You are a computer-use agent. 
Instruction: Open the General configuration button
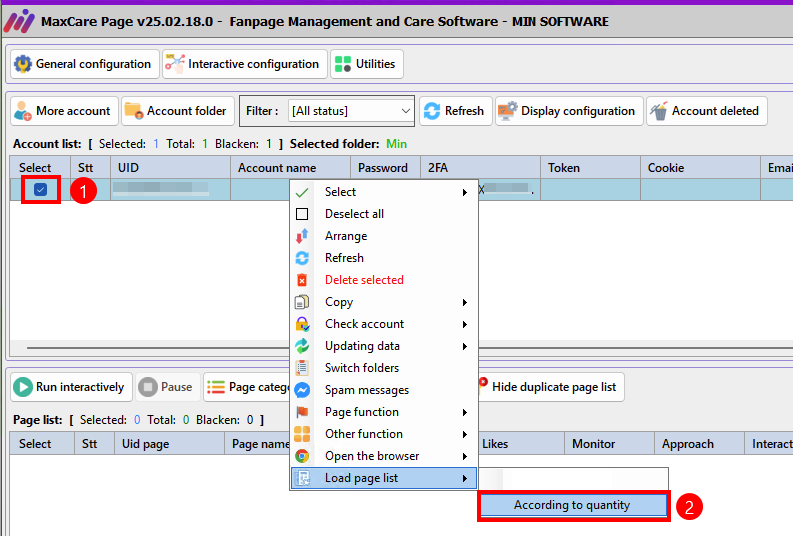point(85,64)
